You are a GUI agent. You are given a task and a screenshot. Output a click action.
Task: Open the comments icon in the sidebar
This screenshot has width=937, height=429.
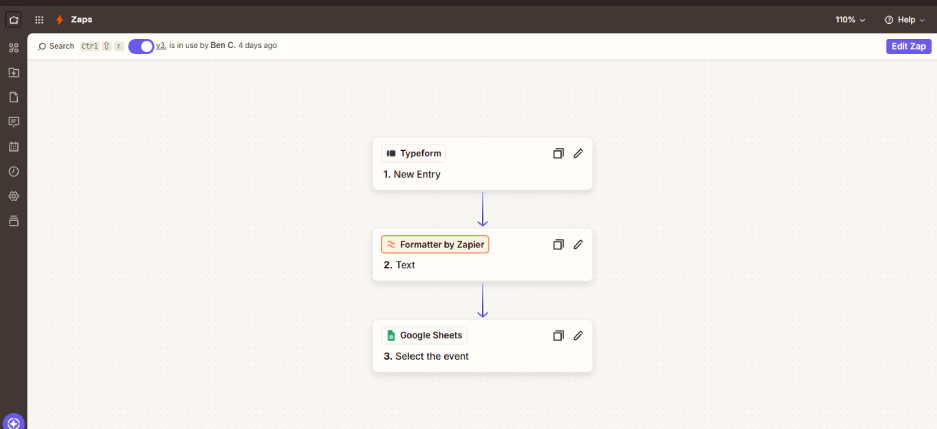point(13,122)
